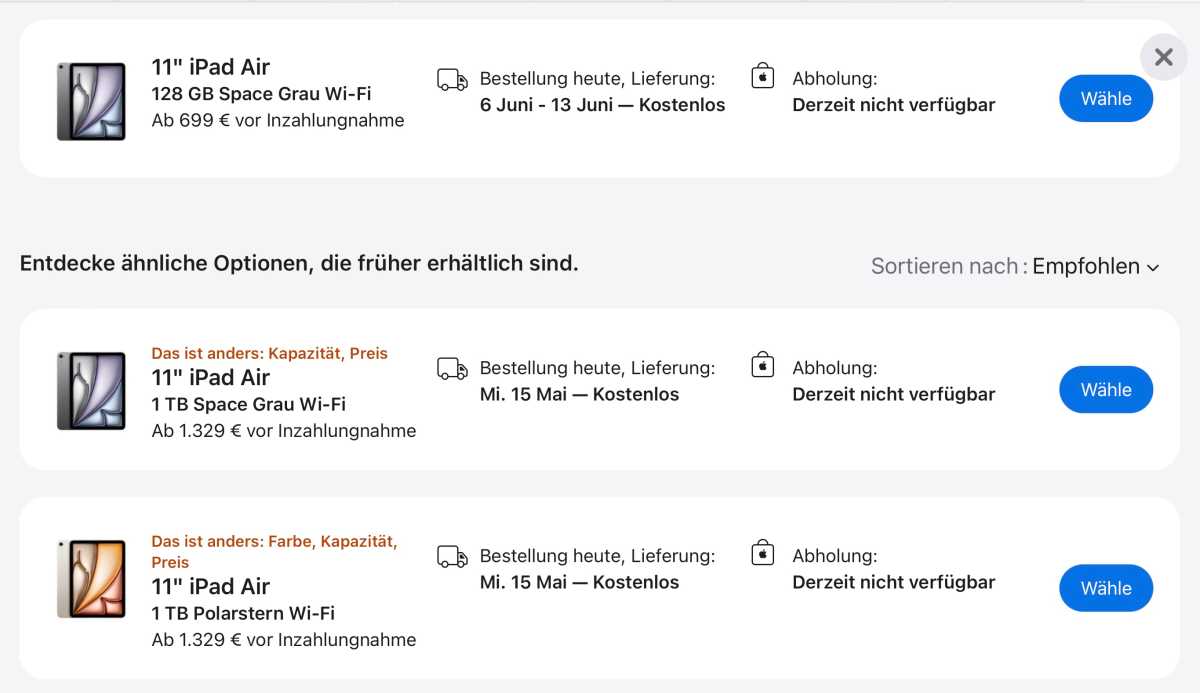Click 'Das ist anders: Kapazität, Preis' label
Viewport: 1200px width, 693px height.
coord(270,353)
